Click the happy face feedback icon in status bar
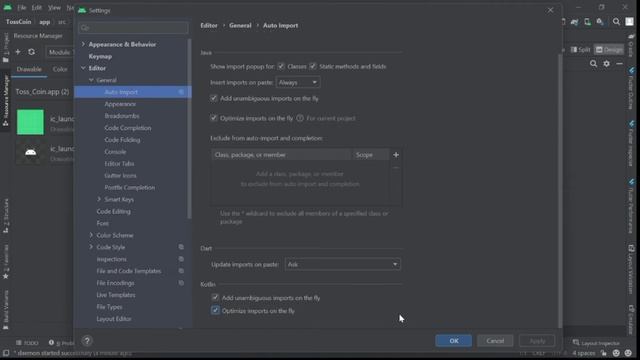The height and width of the screenshot is (360, 640). point(616,353)
